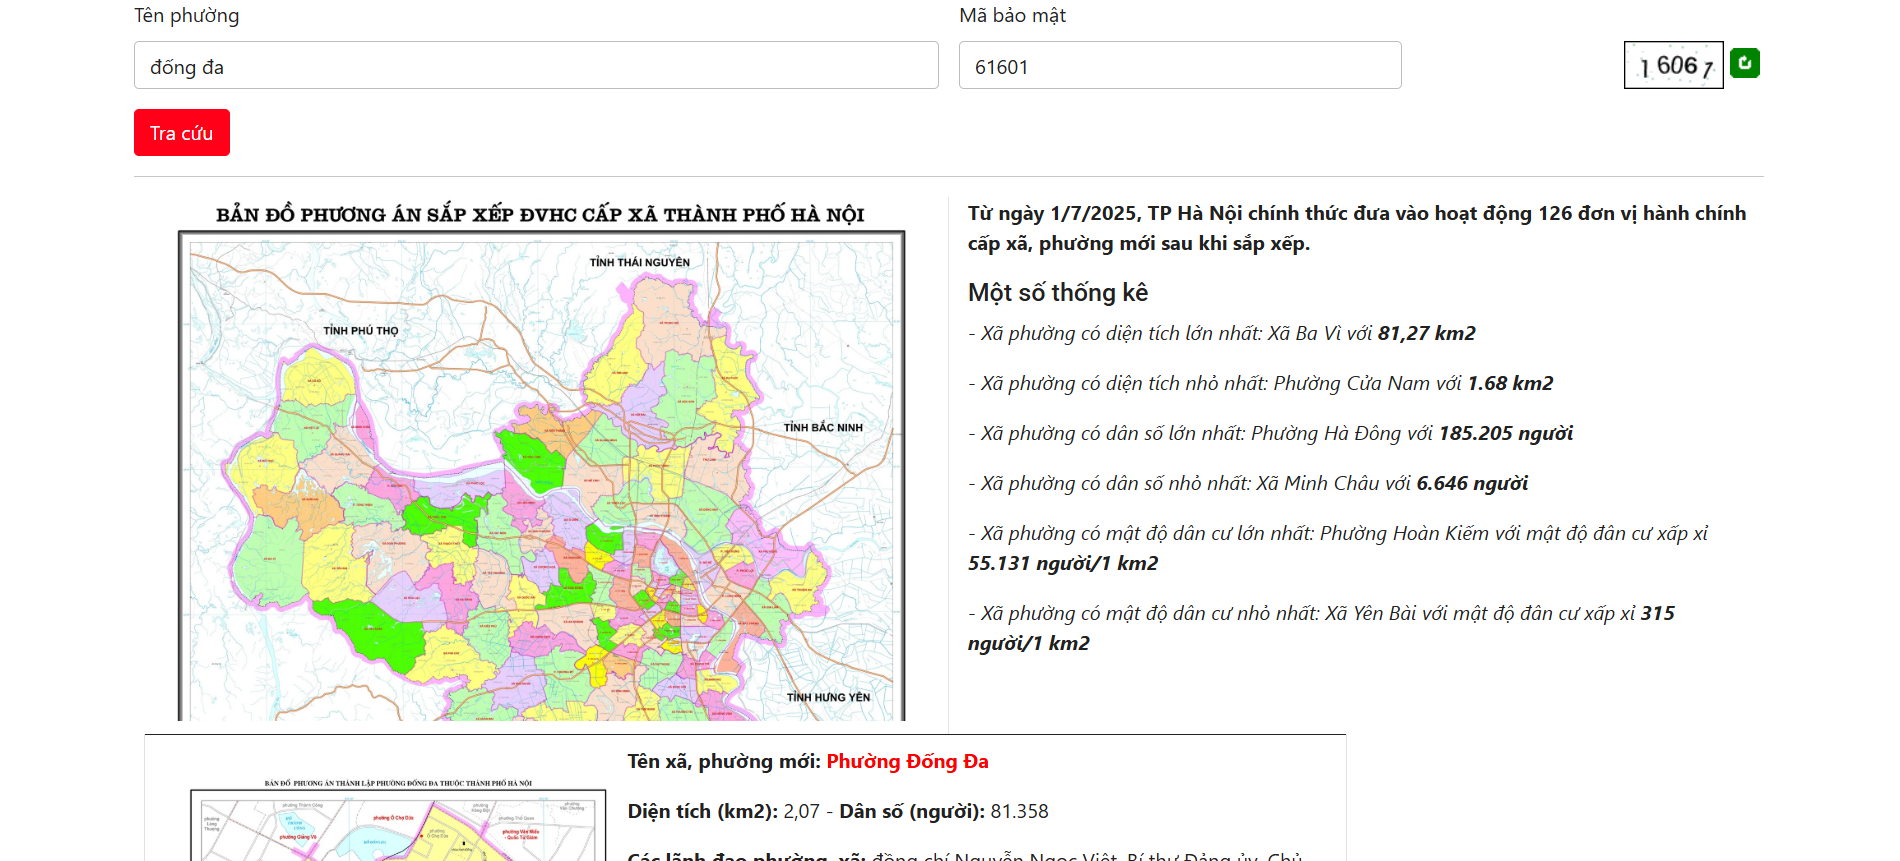Click the captcha image showing 16067

click(x=1673, y=66)
